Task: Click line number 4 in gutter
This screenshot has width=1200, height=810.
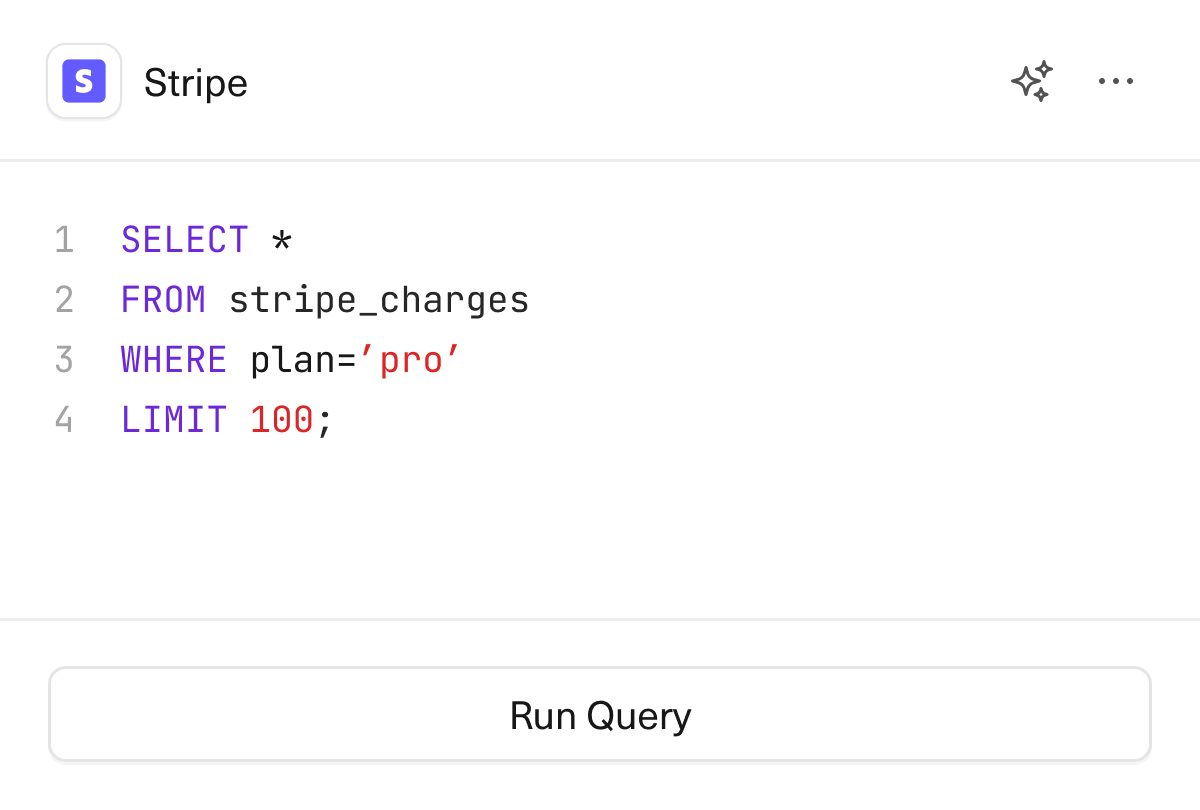Action: [64, 420]
